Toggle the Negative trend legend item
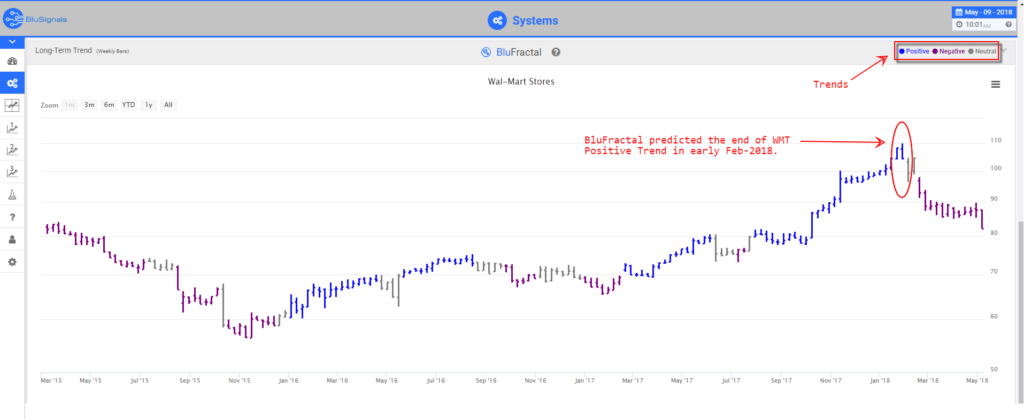 click(x=950, y=51)
